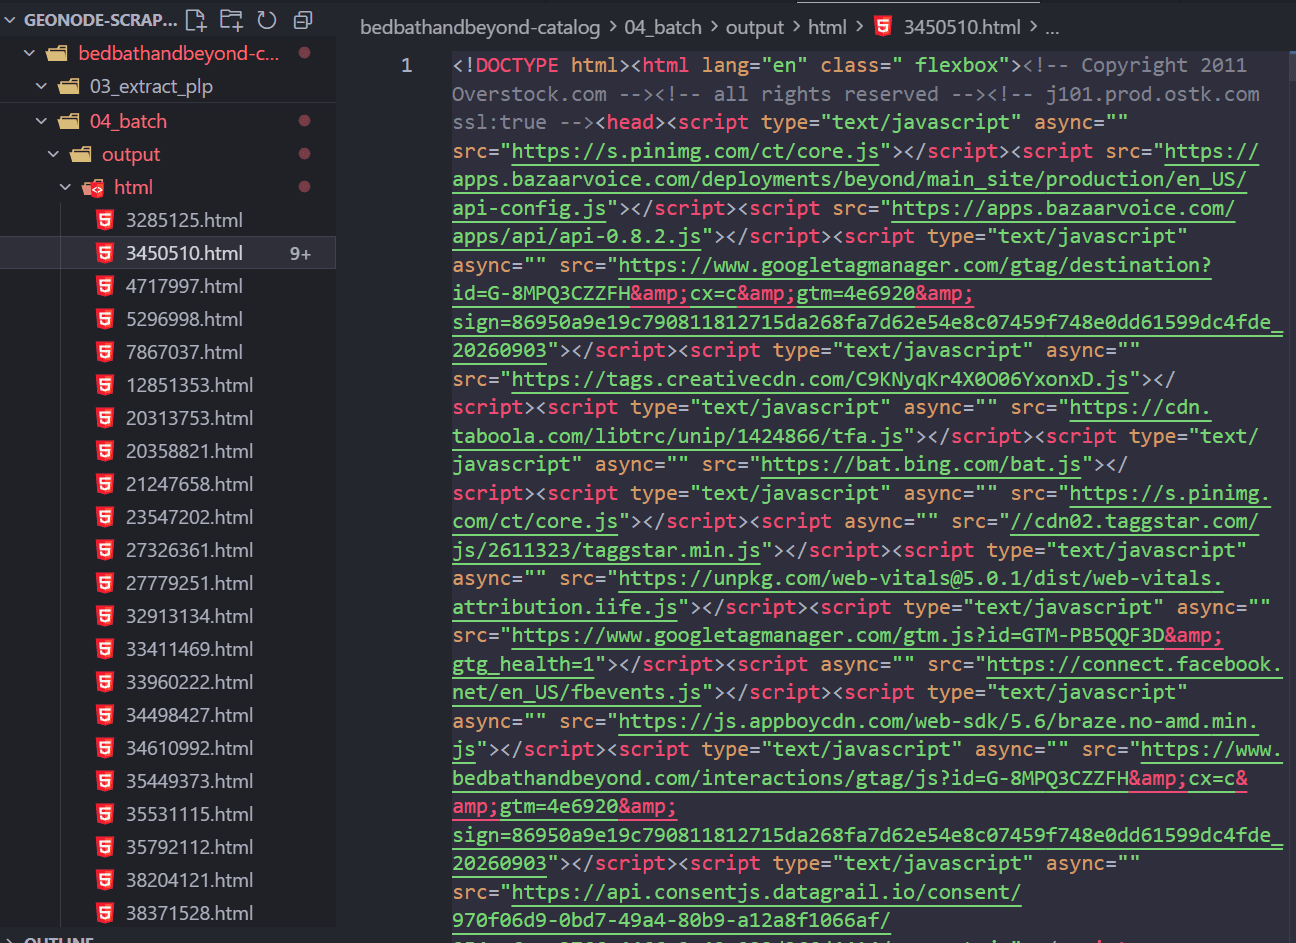
Task: Open 12851353.html file
Action: 189,385
